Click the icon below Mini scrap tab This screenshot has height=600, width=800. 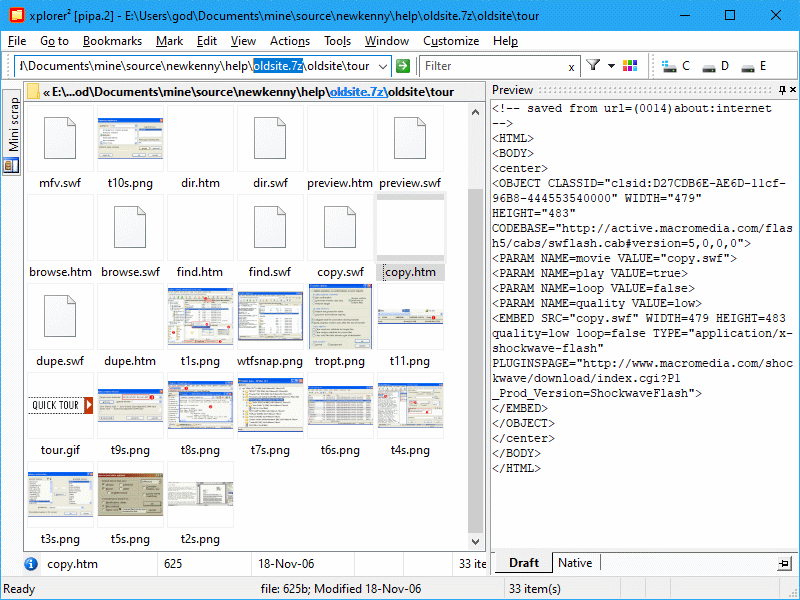(11, 165)
